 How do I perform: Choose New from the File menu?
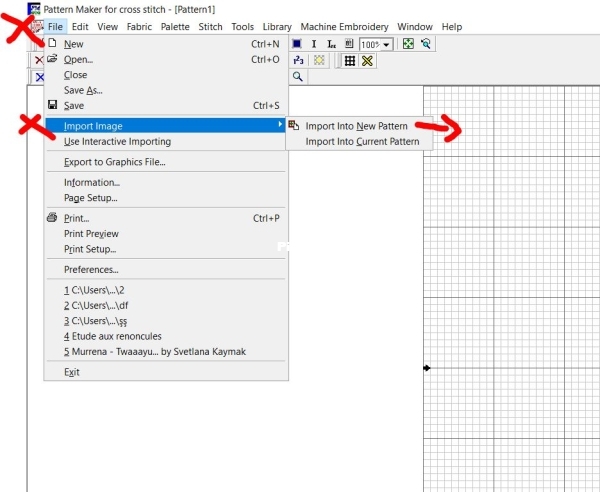(x=166, y=44)
